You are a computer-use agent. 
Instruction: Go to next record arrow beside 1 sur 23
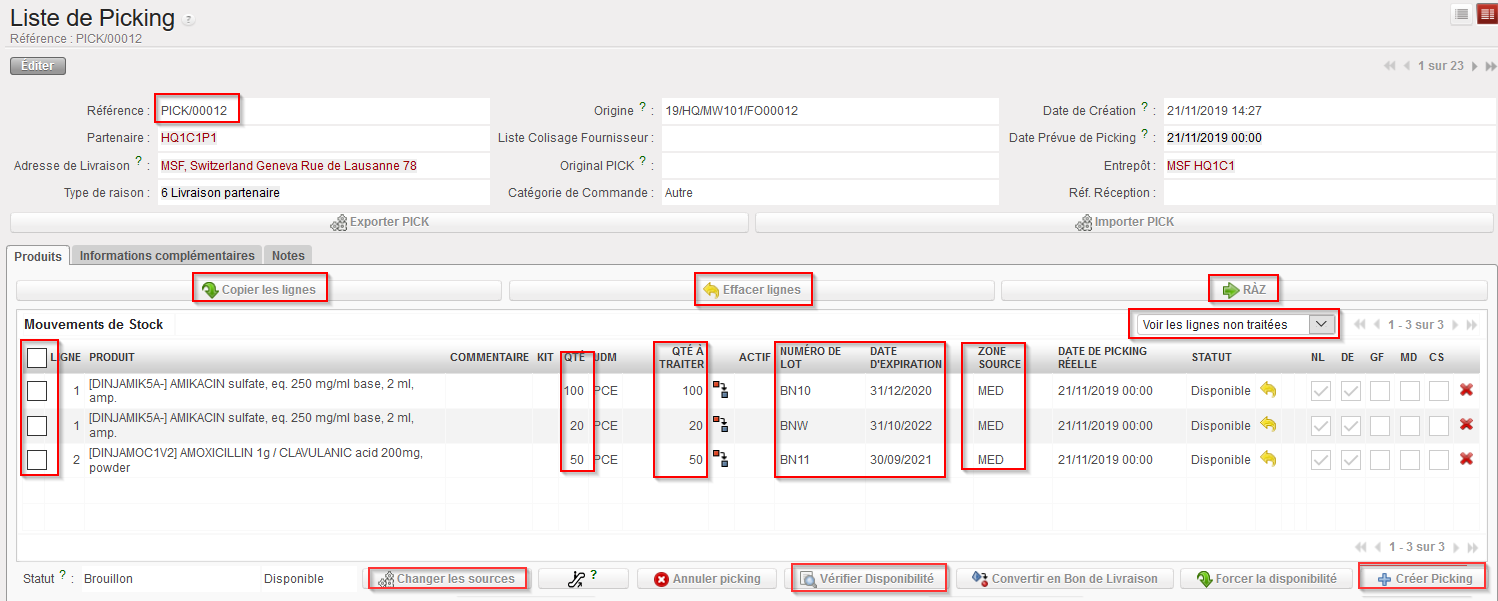click(x=1474, y=66)
